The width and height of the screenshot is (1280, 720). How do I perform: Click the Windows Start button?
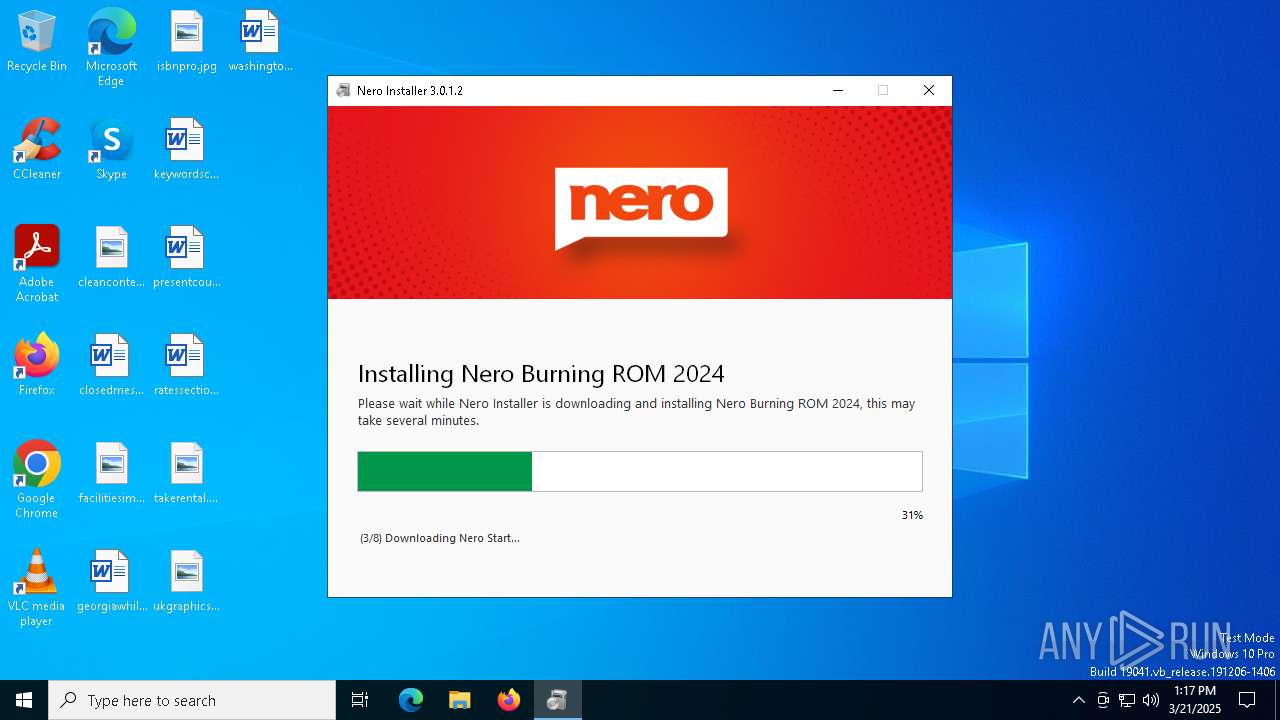24,700
